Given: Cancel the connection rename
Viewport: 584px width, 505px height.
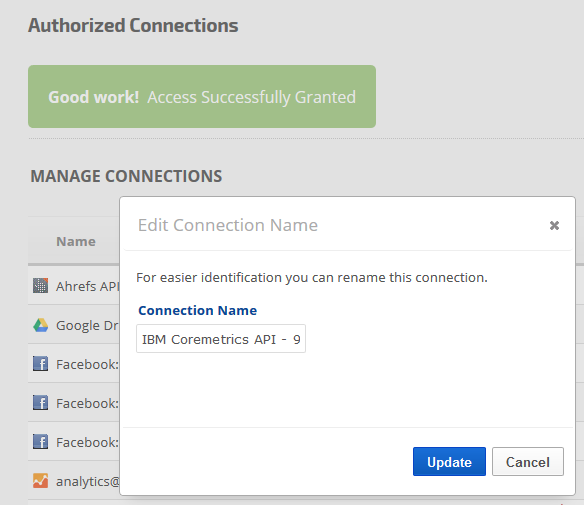Looking at the screenshot, I should (528, 462).
